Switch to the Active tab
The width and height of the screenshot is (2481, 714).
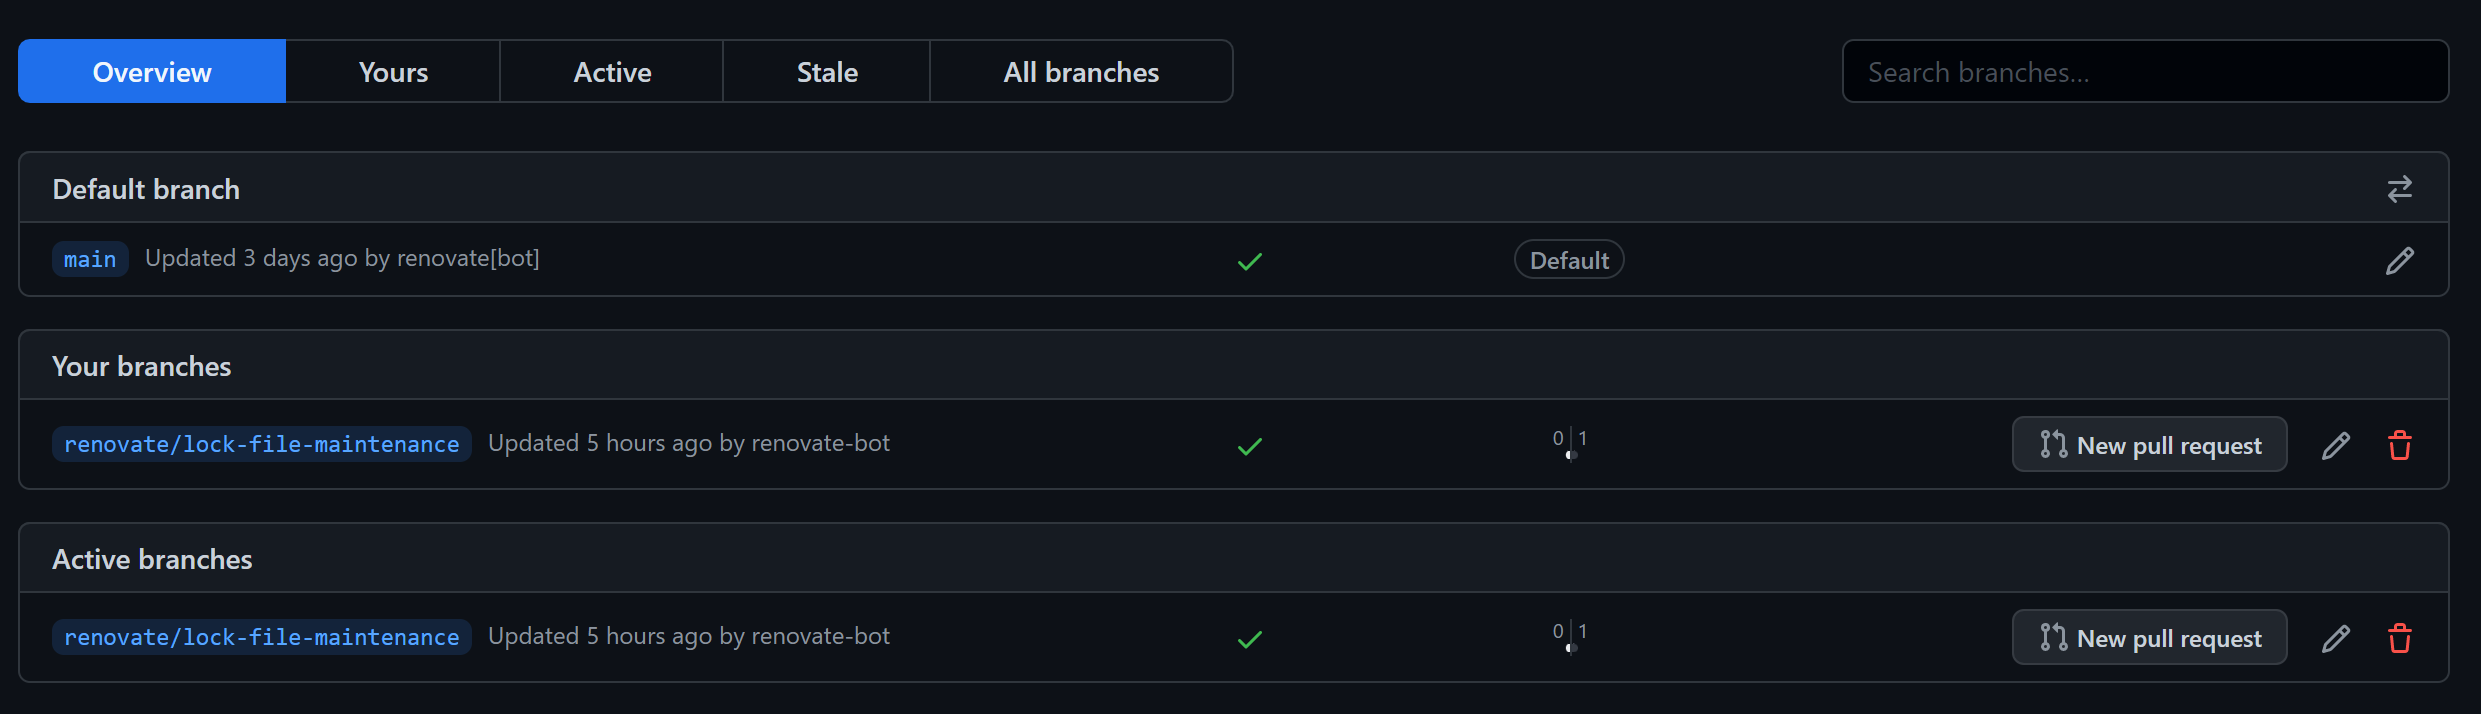612,71
